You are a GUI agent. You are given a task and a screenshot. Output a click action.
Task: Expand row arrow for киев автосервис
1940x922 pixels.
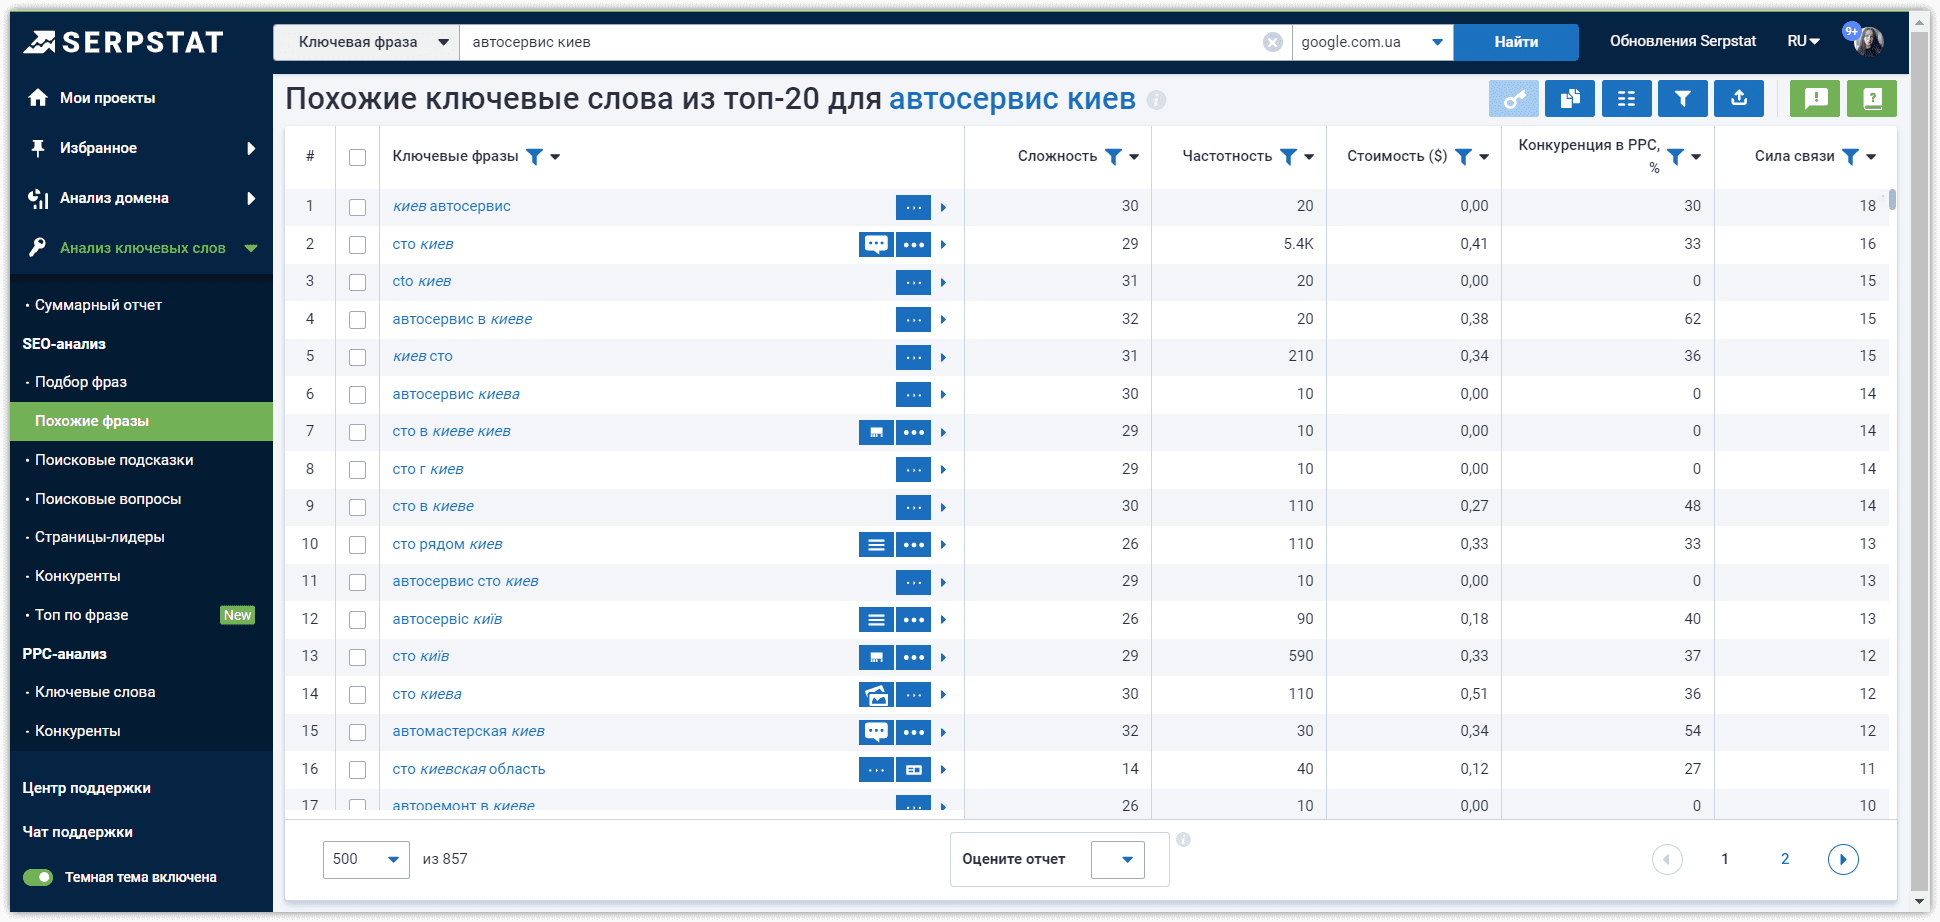(x=943, y=207)
